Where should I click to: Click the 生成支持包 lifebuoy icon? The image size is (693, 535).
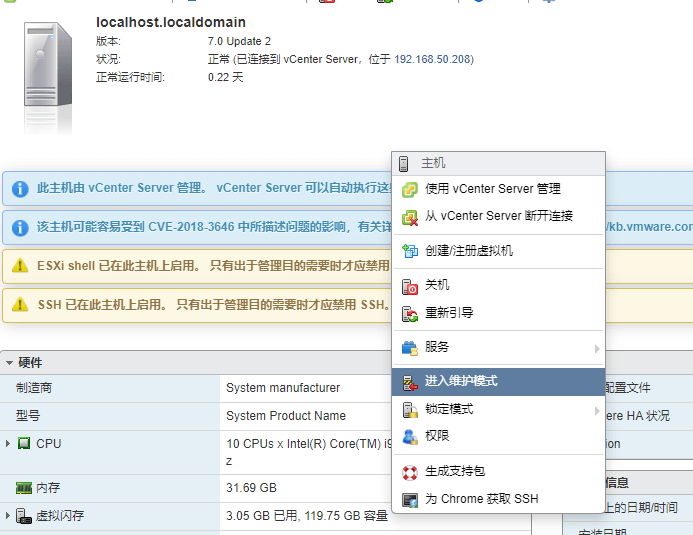[409, 472]
